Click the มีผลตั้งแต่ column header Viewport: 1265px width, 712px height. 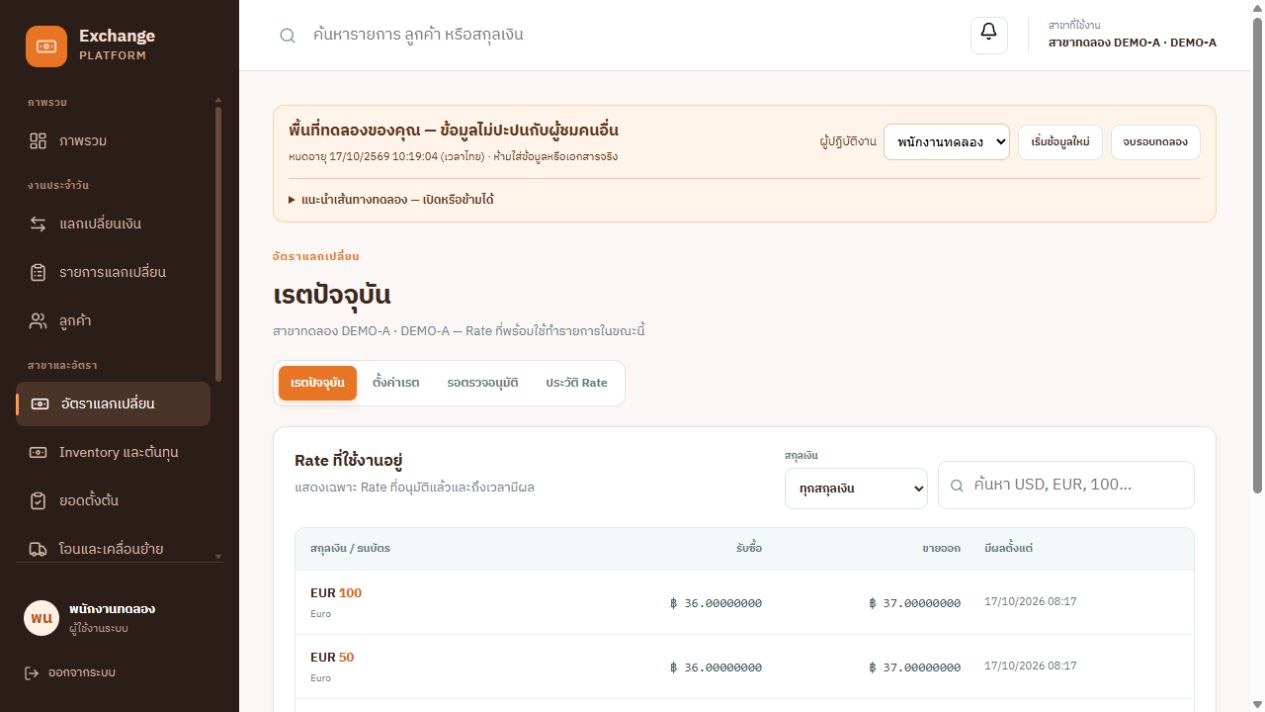(1008, 548)
